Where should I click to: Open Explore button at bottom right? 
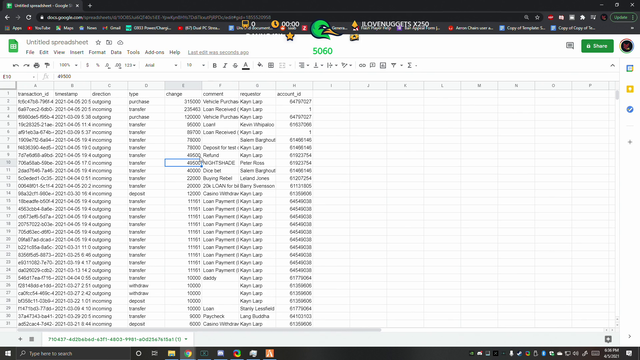(x=608, y=339)
